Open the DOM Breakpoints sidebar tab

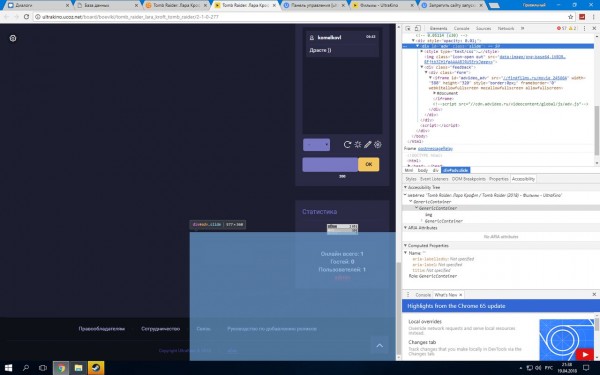468,179
